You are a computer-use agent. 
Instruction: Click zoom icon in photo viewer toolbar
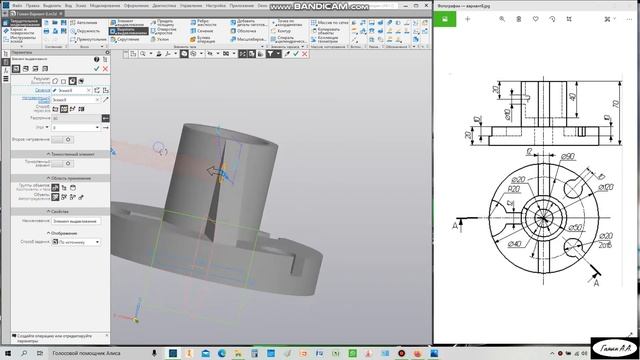[x=502, y=19]
